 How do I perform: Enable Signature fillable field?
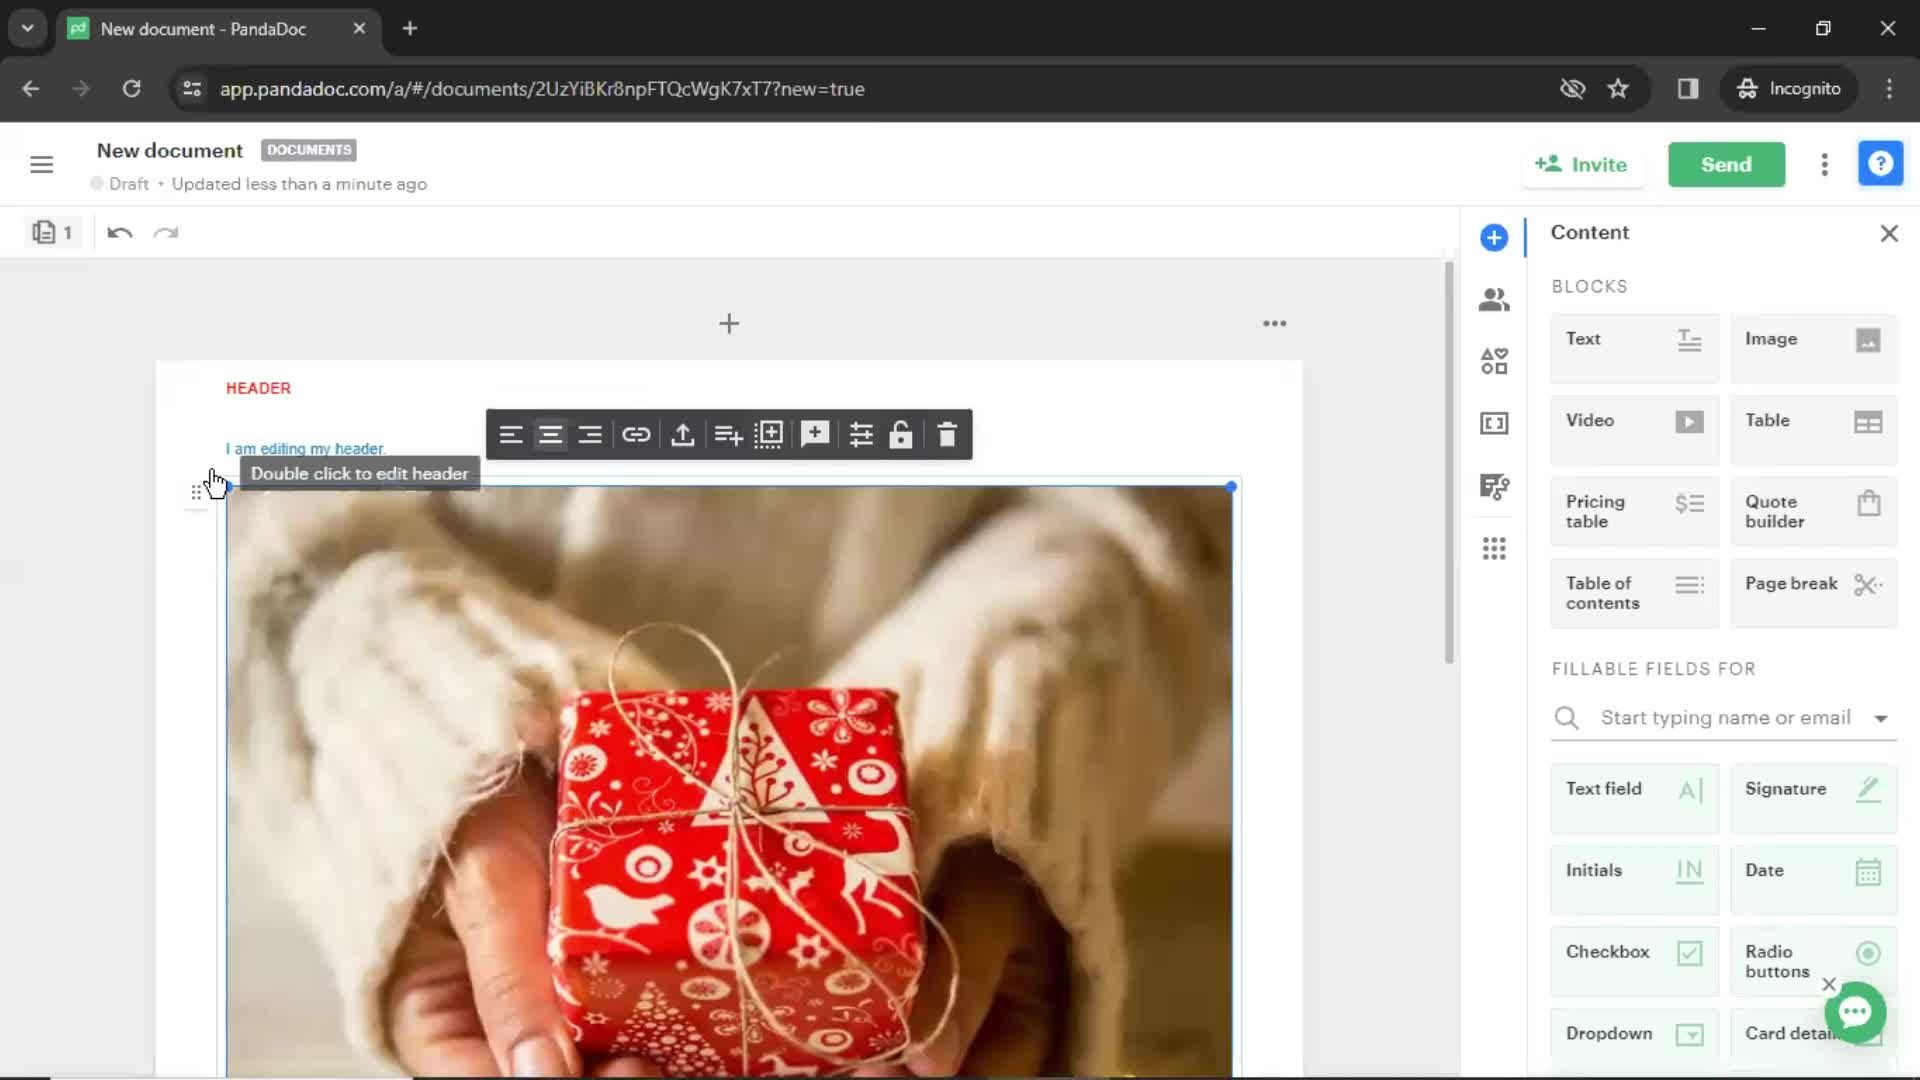tap(1812, 787)
